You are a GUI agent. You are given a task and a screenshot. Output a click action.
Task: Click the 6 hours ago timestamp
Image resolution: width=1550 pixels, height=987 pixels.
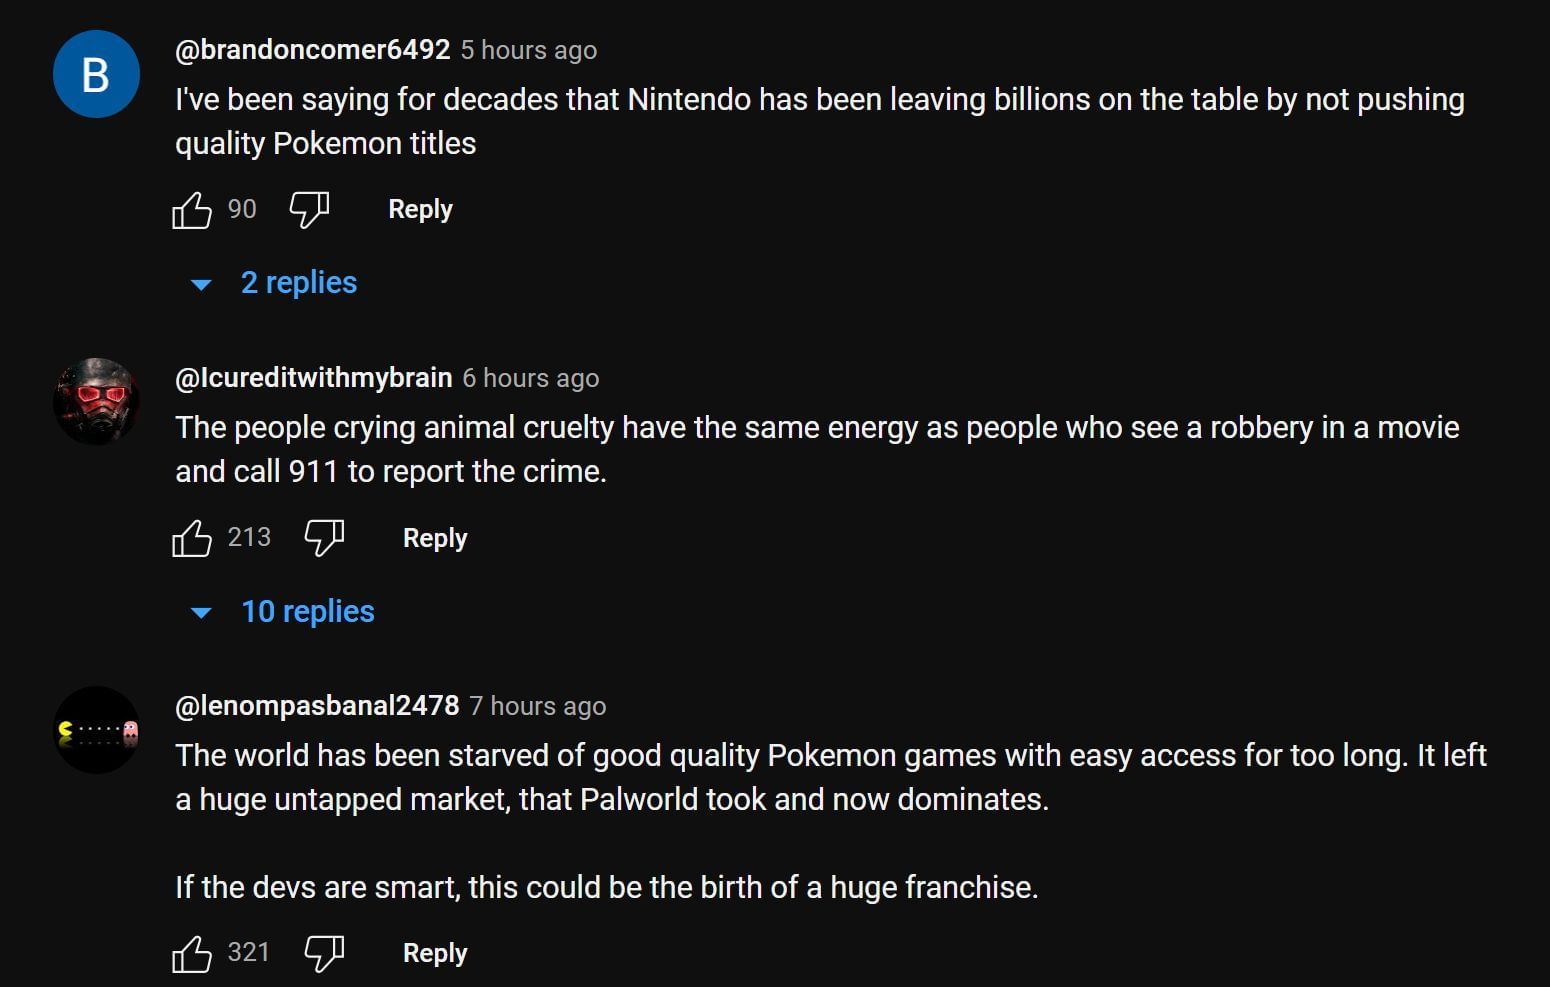click(x=531, y=378)
